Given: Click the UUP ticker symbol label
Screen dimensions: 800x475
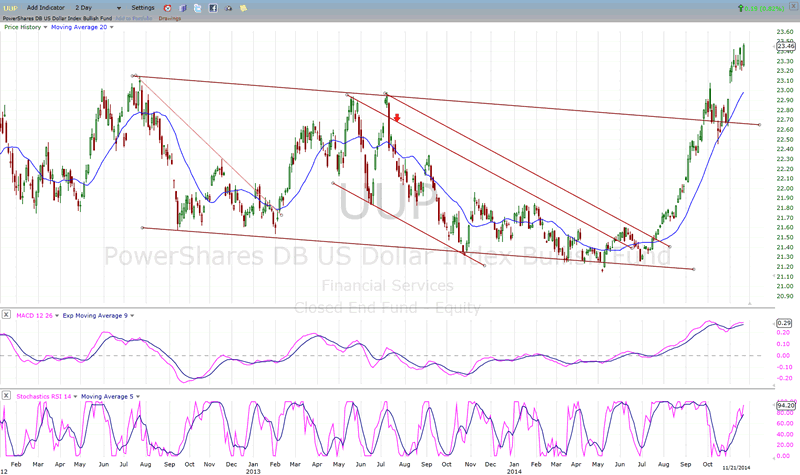Looking at the screenshot, I should point(10,8).
